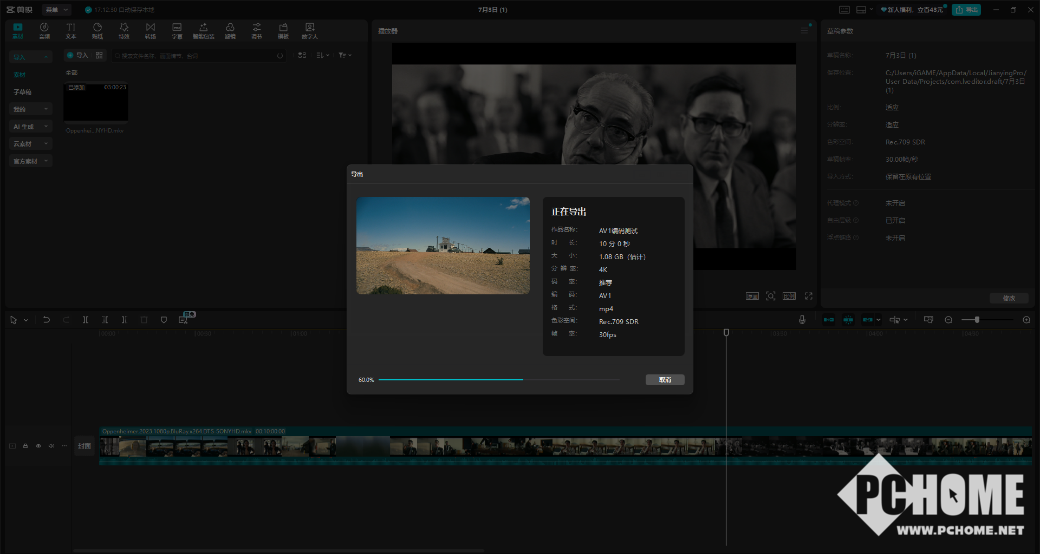Click the delete-left trim tool
The height and width of the screenshot is (554, 1040).
[x=105, y=320]
